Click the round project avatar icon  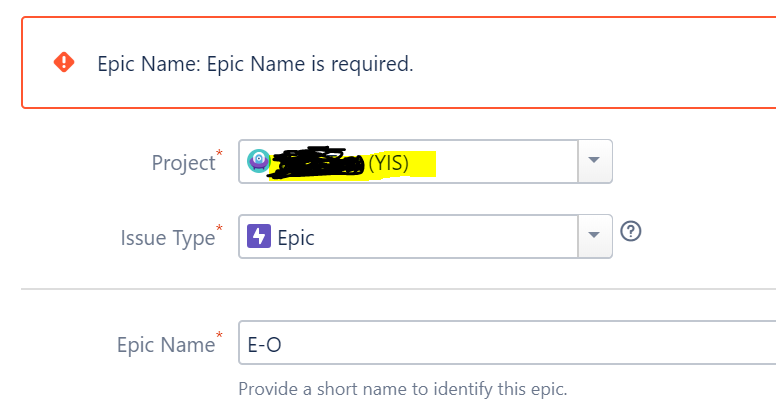point(258,161)
